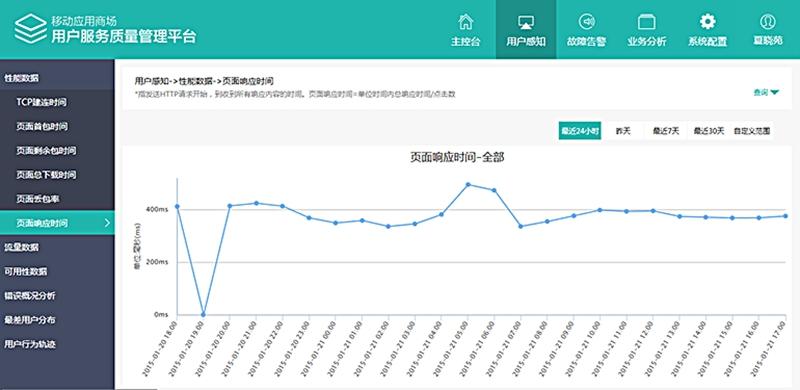Image resolution: width=800 pixels, height=390 pixels.
Task: Open 页面丢包率 in sidebar
Action: coord(57,199)
